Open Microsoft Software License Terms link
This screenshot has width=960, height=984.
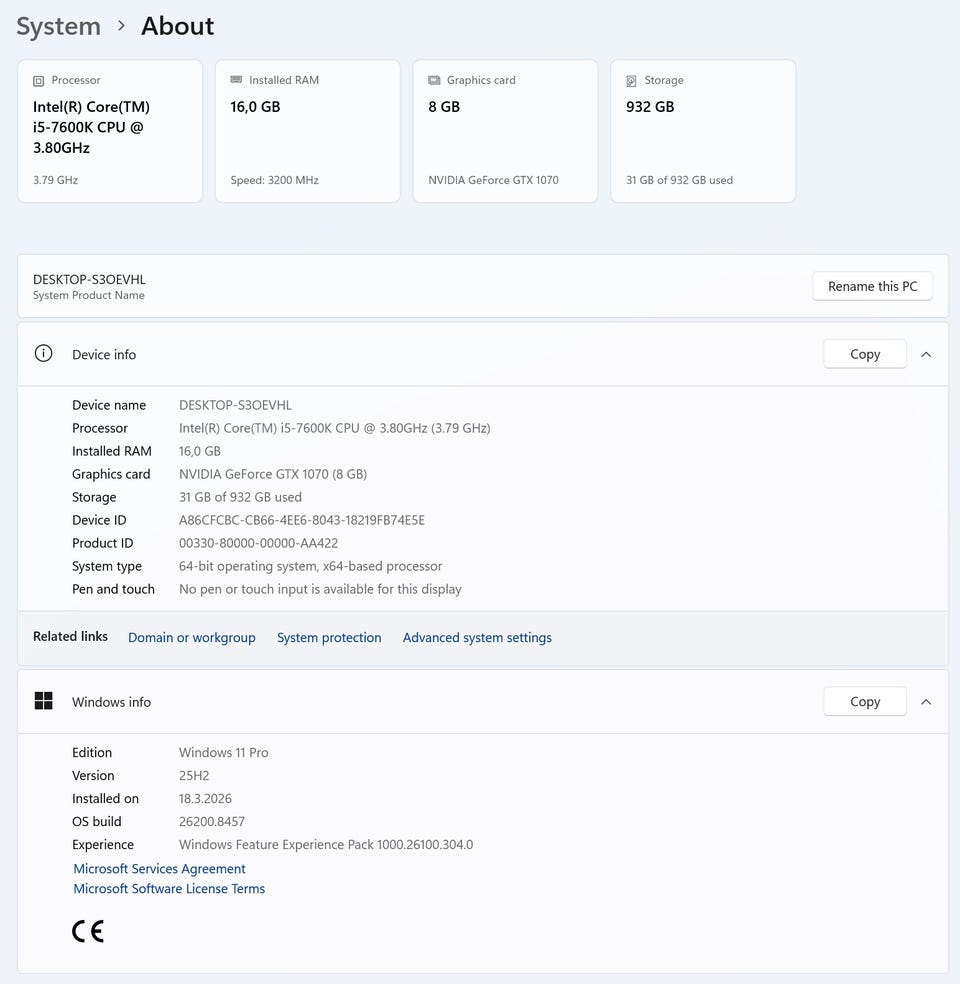169,889
